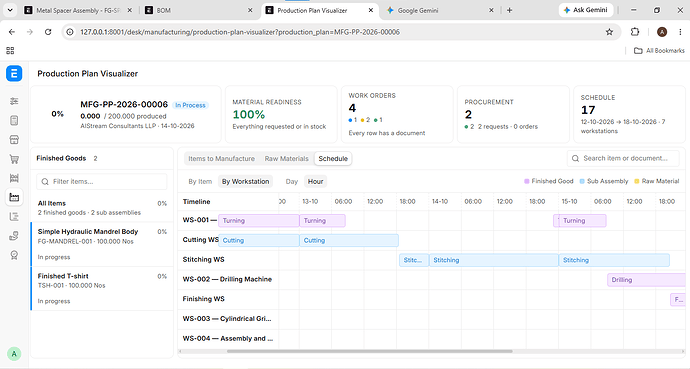Click the Material Readiness 100% card

(x=281, y=114)
